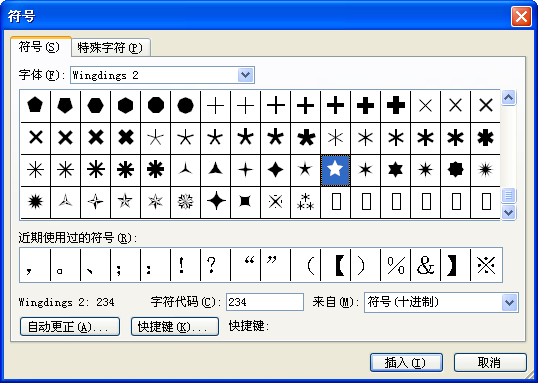Viewport: 538px width, 383px height.
Task: Choose the outlined four-pointed star
Action: point(95,201)
